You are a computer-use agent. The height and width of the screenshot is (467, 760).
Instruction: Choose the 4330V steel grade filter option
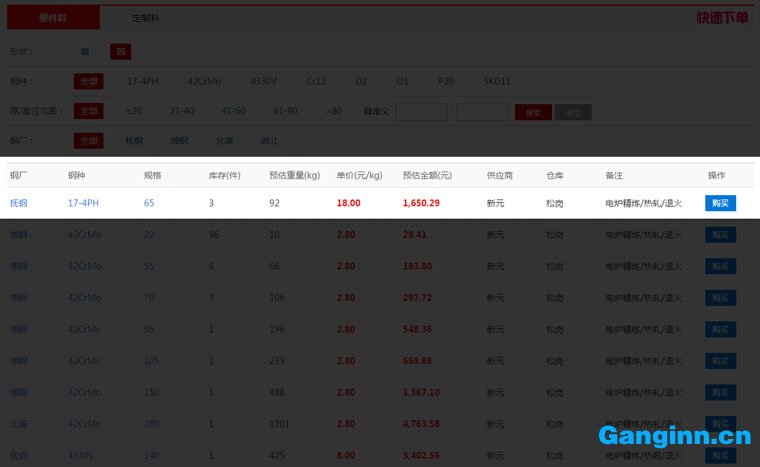click(264, 81)
